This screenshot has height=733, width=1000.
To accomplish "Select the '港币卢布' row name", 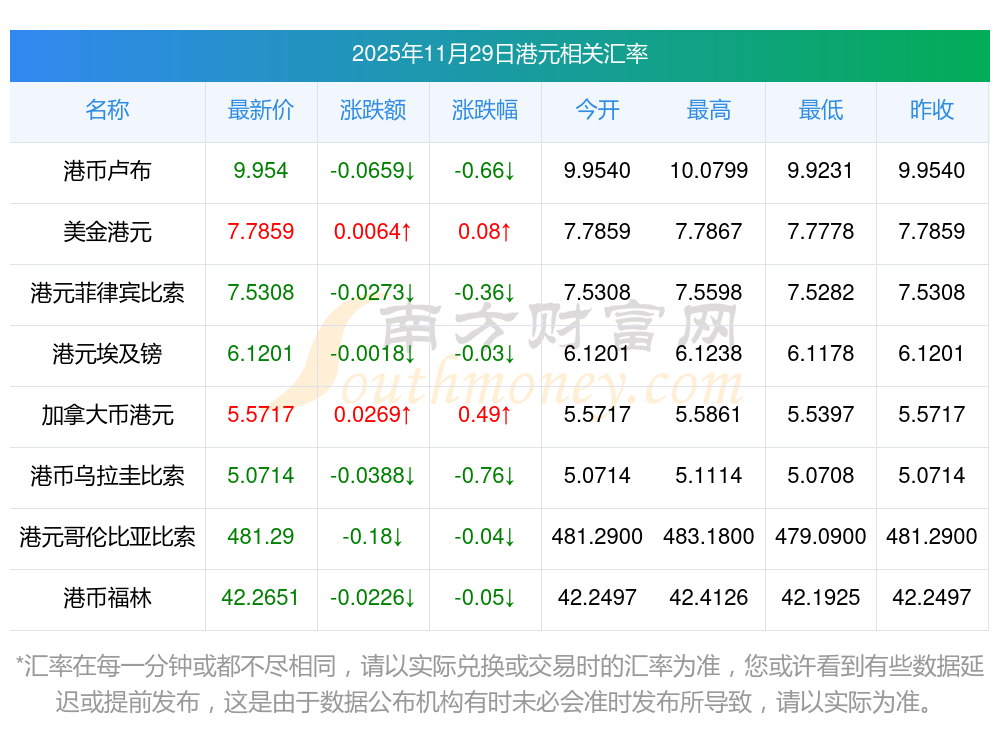I will pyautogui.click(x=107, y=171).
